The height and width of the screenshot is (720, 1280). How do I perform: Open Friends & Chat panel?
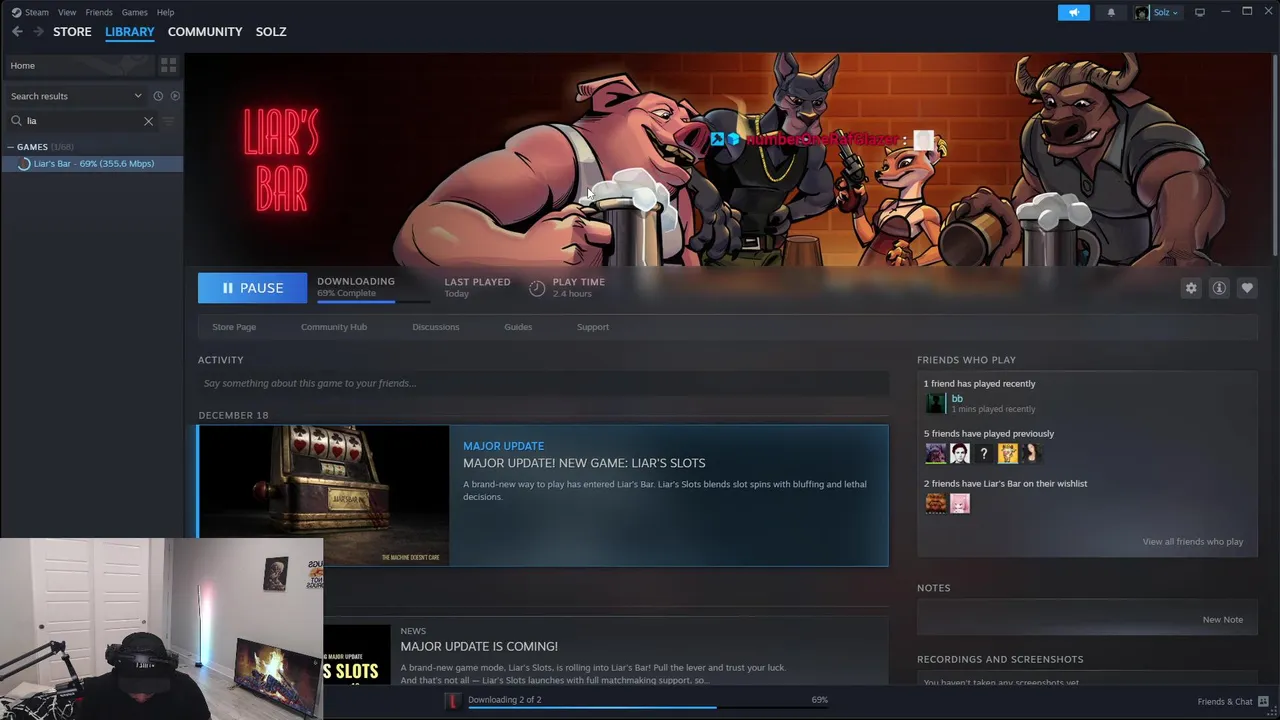pyautogui.click(x=1233, y=701)
